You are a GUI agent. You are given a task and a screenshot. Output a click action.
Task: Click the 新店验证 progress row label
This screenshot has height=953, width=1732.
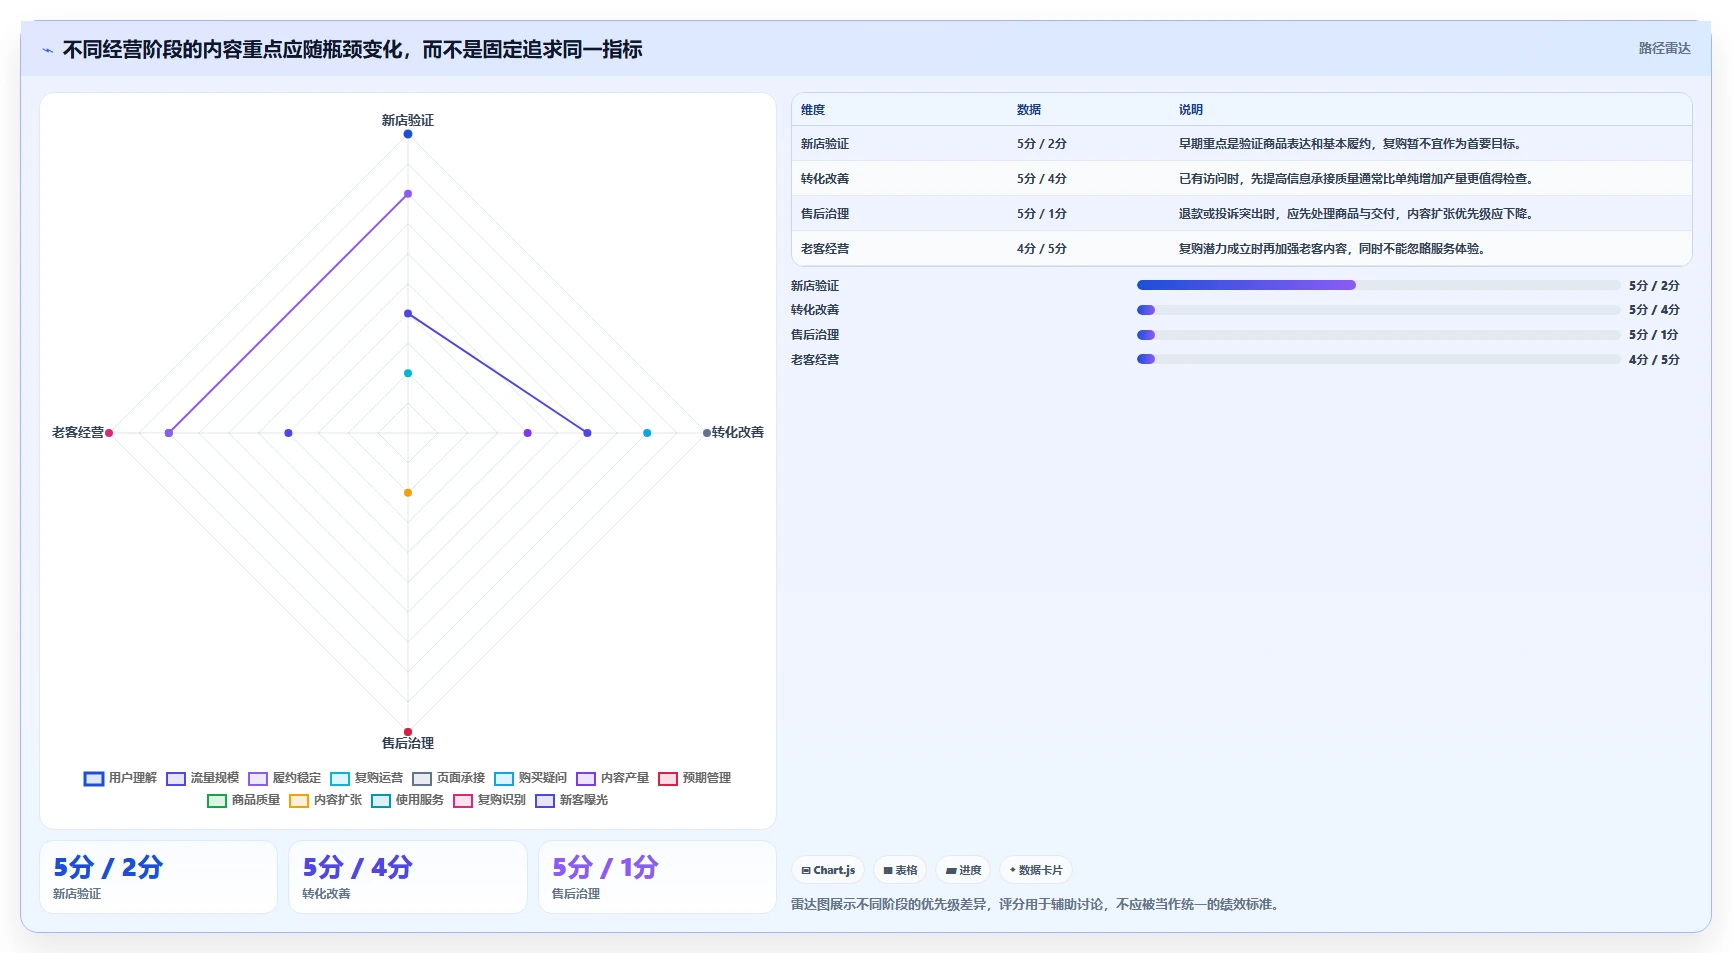pyautogui.click(x=815, y=286)
